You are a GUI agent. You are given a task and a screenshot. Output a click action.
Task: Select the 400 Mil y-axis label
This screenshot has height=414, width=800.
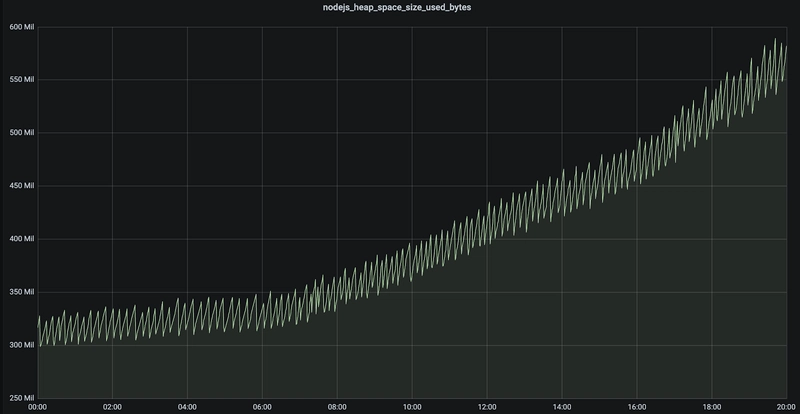pyautogui.click(x=21, y=239)
